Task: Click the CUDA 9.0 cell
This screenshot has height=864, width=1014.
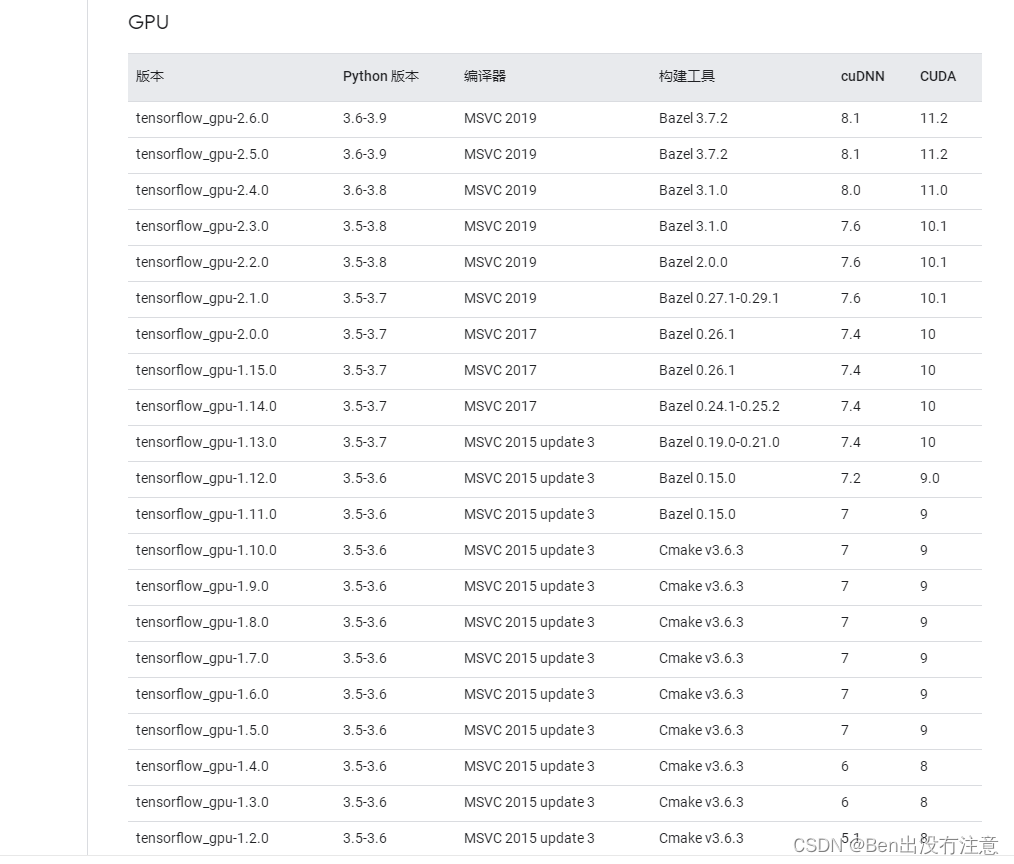Action: pyautogui.click(x=930, y=479)
